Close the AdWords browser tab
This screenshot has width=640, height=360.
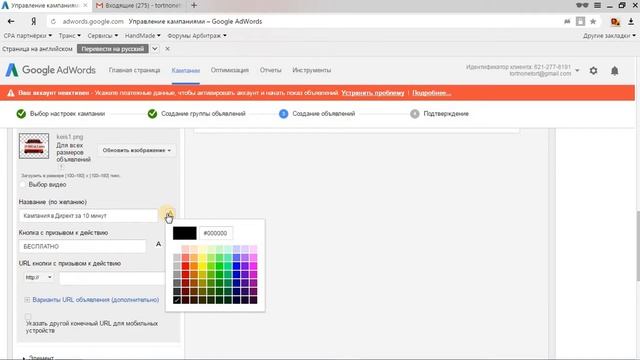pyautogui.click(x=85, y=5)
